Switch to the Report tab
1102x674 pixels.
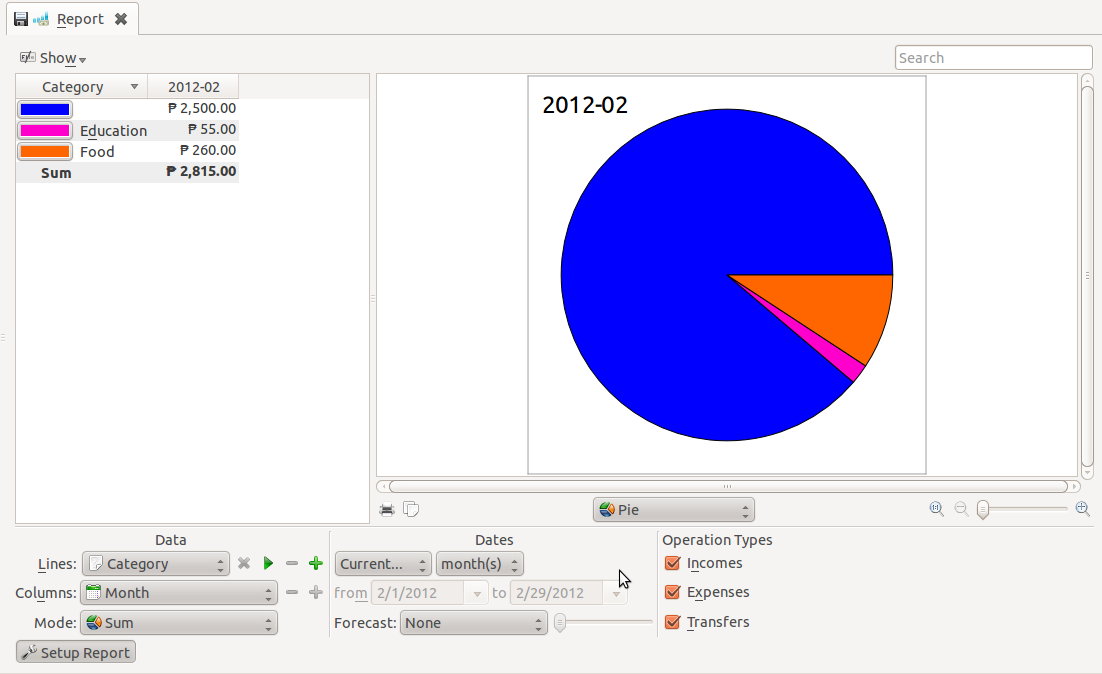[x=80, y=18]
